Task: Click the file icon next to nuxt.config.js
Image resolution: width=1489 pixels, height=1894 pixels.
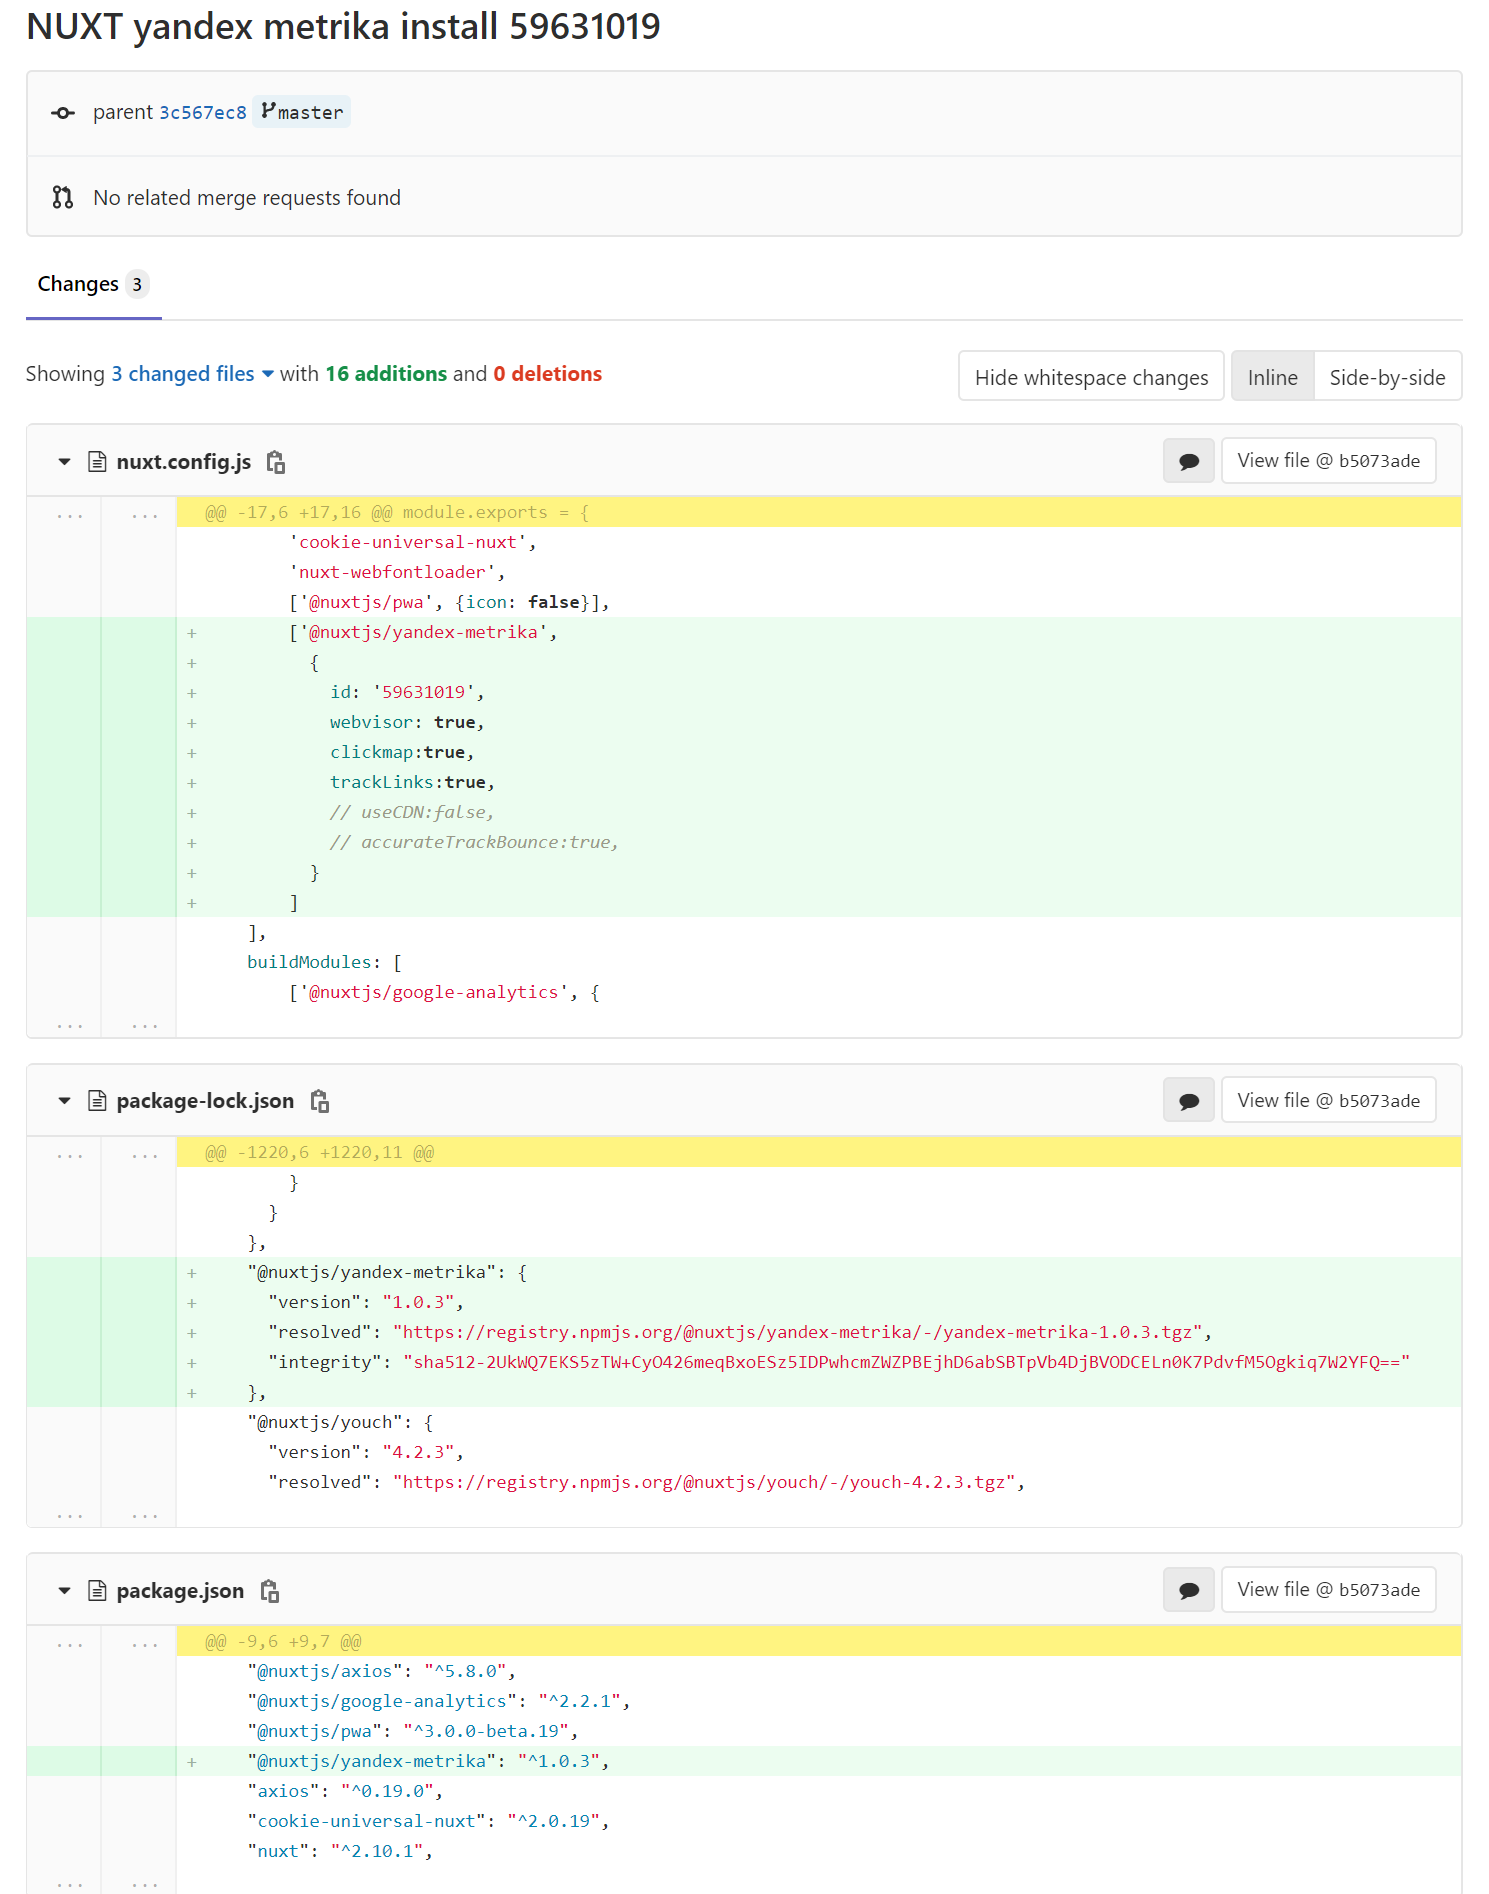Action: pyautogui.click(x=97, y=461)
